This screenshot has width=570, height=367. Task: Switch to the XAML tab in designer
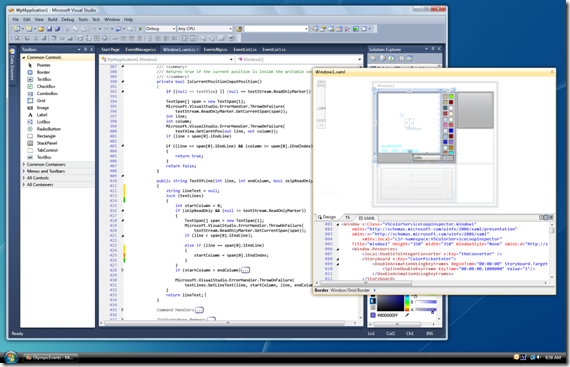point(367,218)
